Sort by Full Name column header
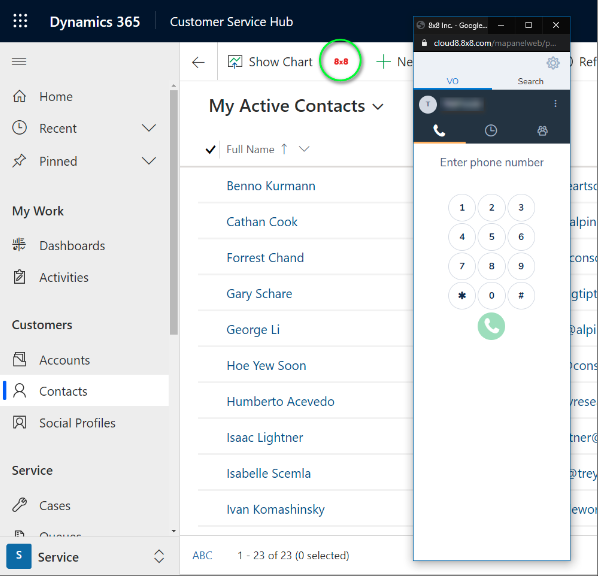The height and width of the screenshot is (579, 599). 250,149
